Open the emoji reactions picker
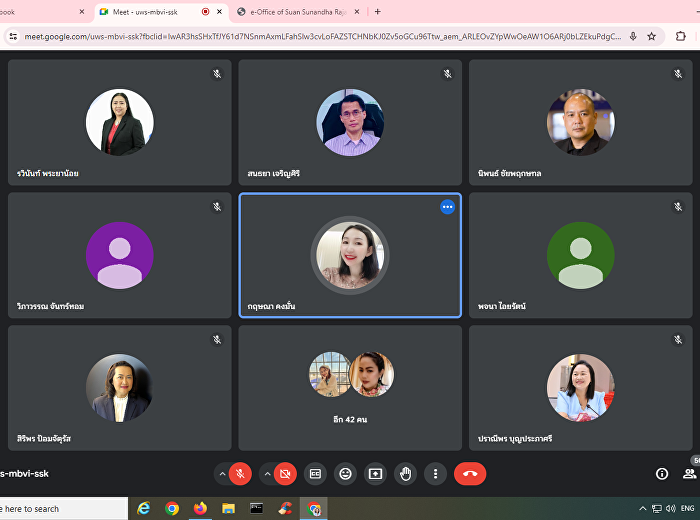This screenshot has height=520, width=700. click(345, 474)
